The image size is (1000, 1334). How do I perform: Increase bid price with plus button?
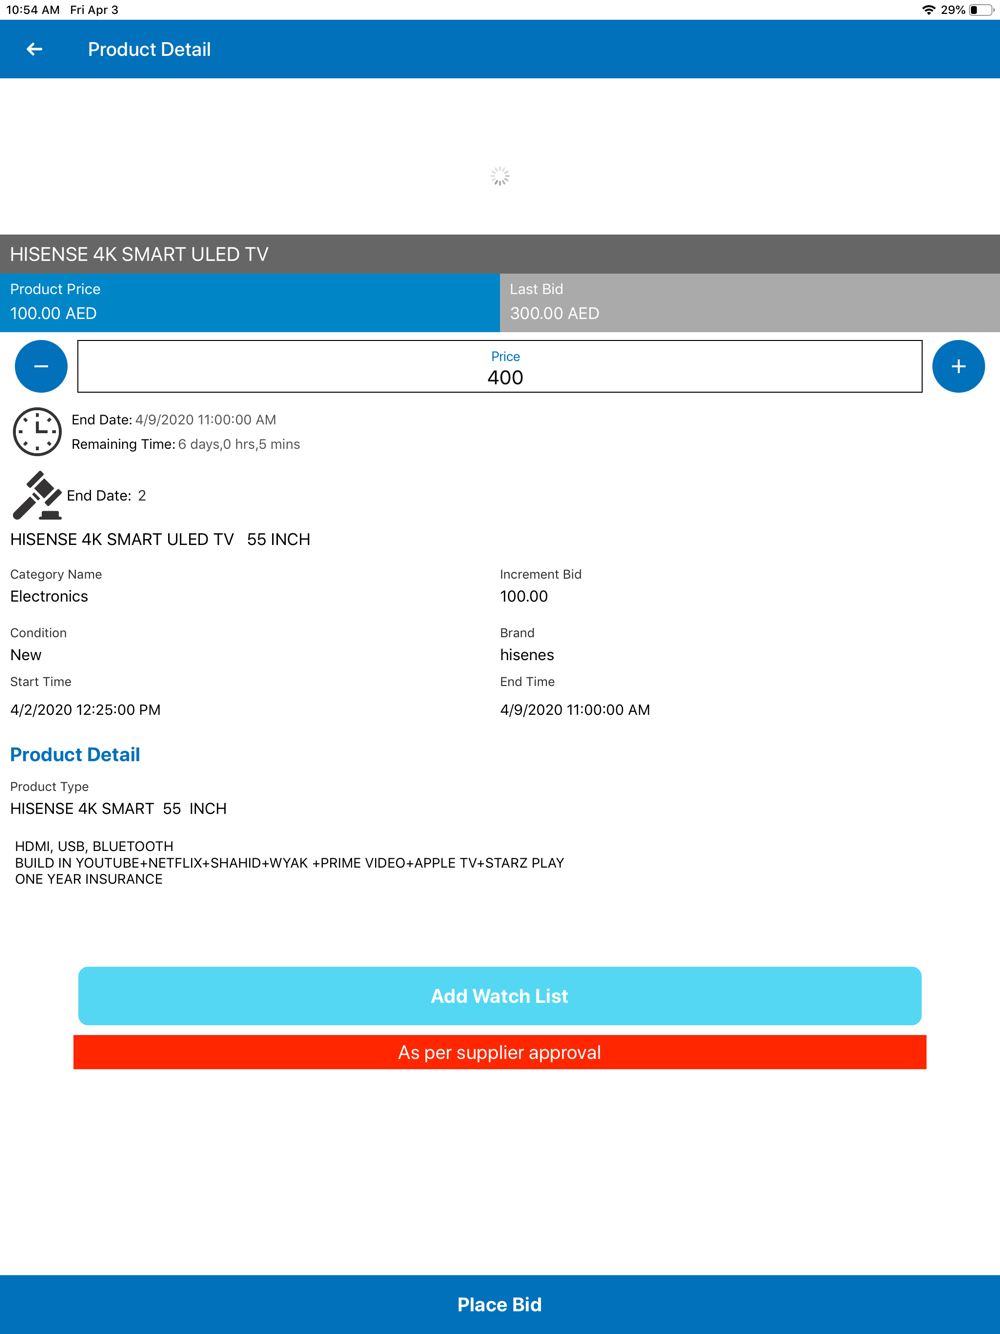pos(958,366)
